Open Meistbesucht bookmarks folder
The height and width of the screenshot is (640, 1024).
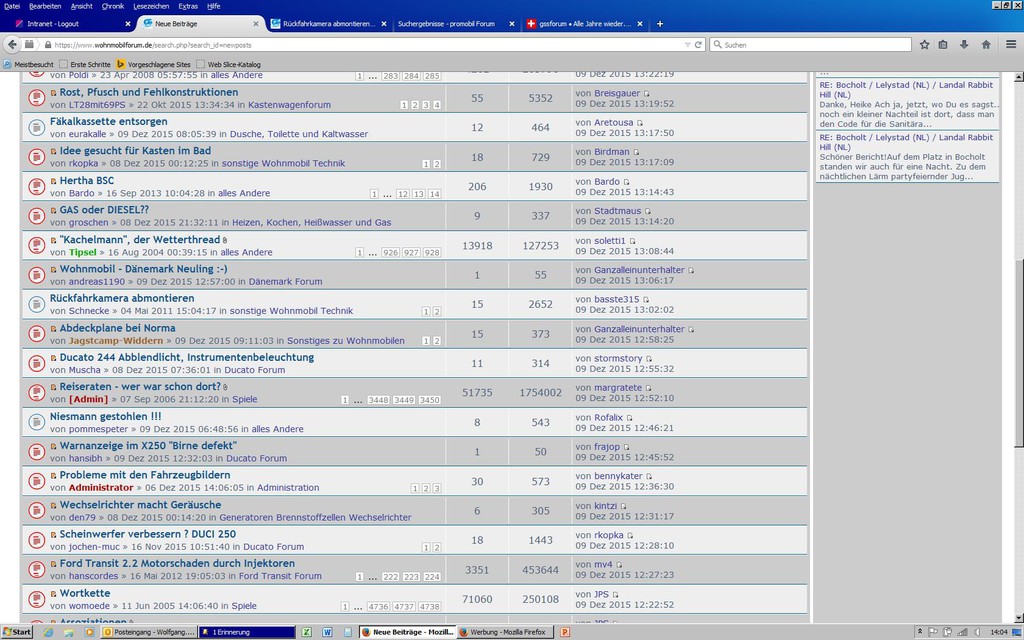(29, 64)
